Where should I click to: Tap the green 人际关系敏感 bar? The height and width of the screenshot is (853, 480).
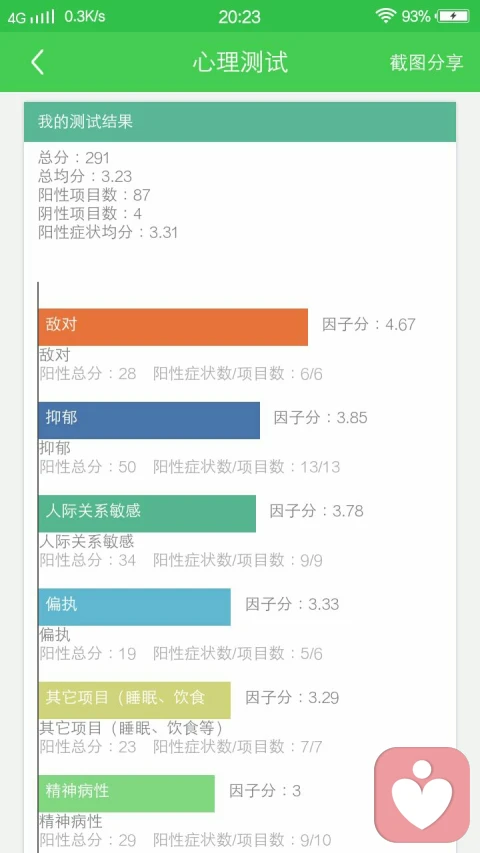(x=147, y=513)
